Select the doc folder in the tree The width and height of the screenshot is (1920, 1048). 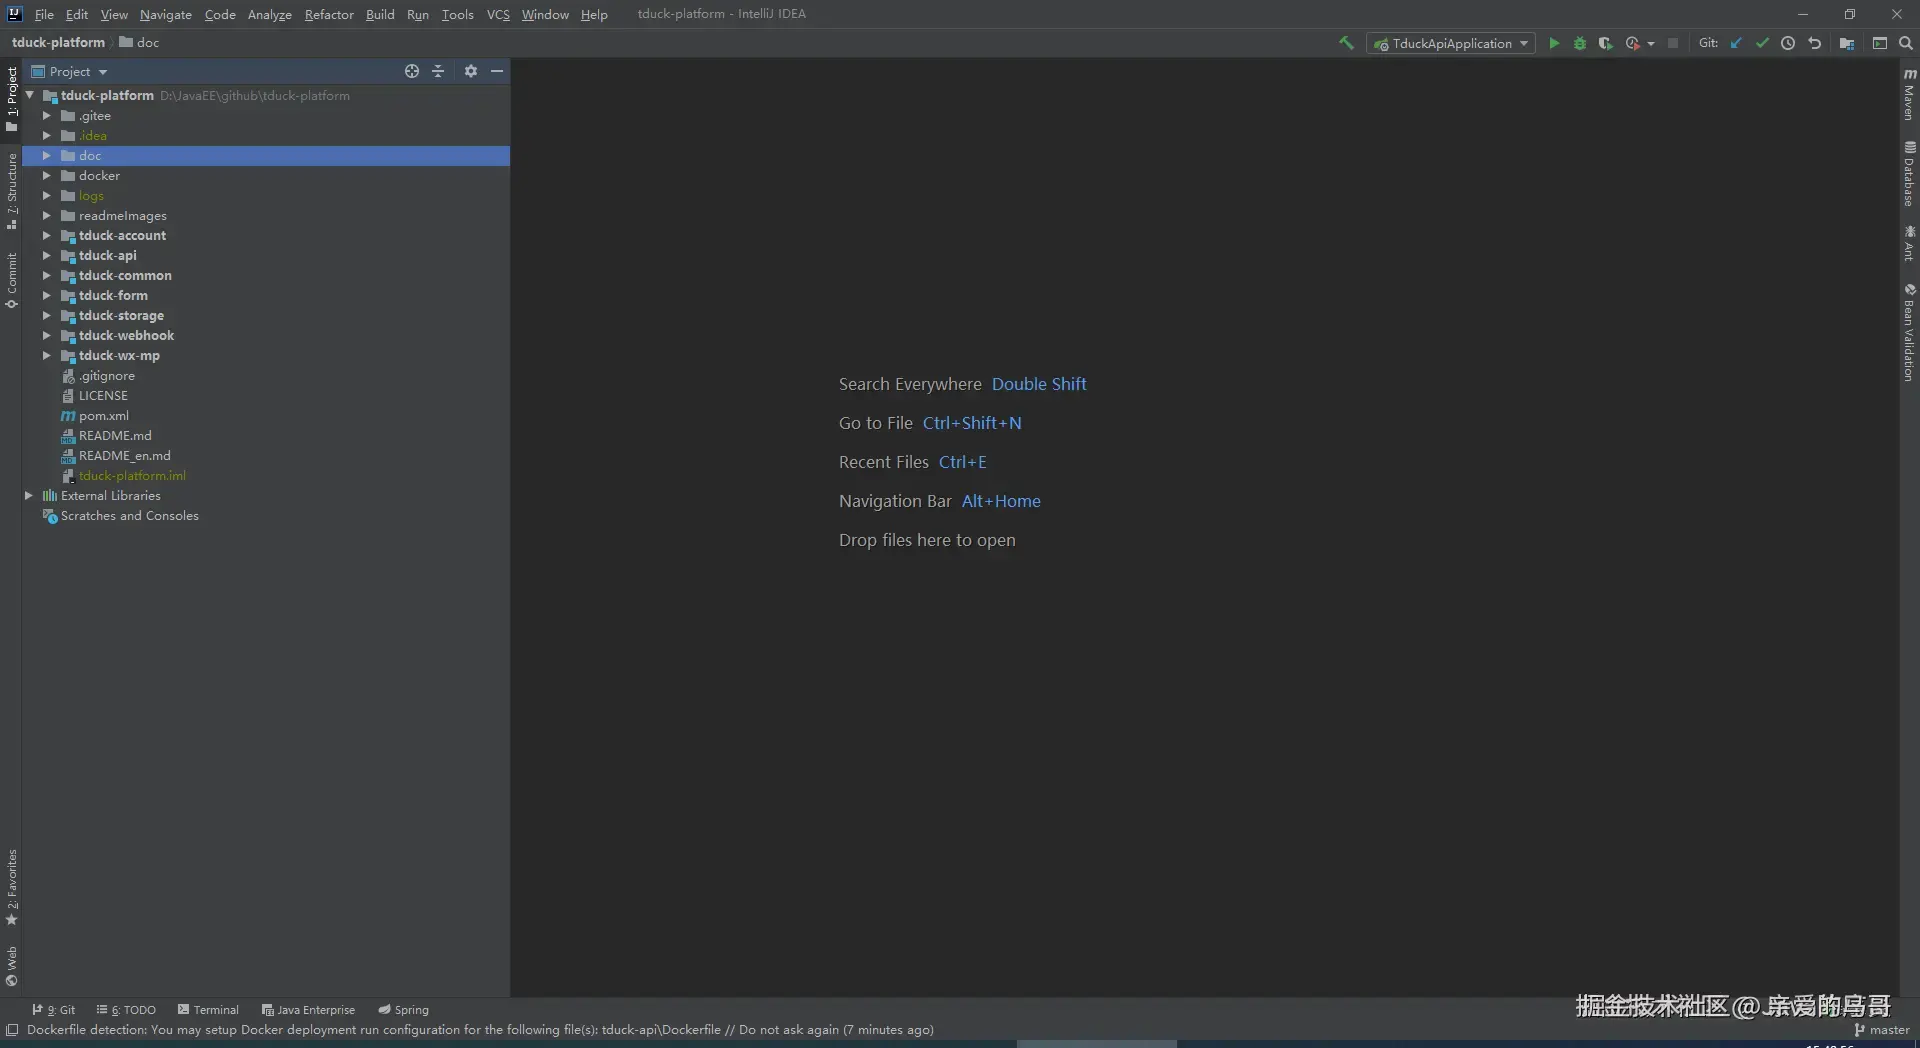tap(266, 155)
